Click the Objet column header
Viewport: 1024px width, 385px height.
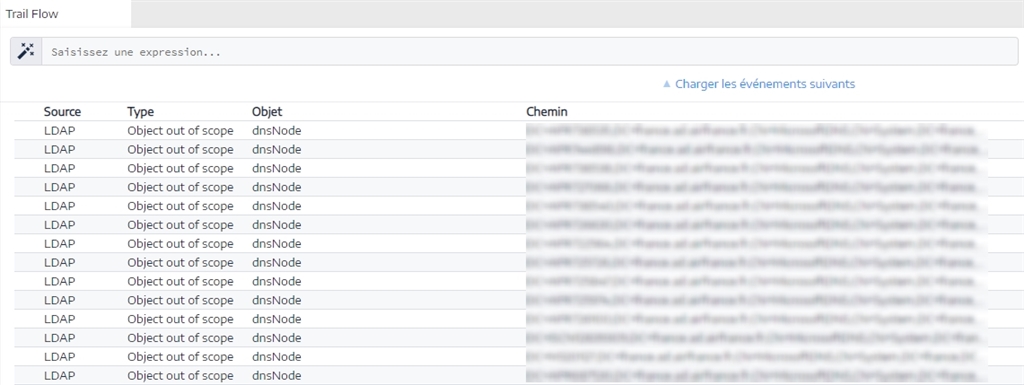(267, 112)
